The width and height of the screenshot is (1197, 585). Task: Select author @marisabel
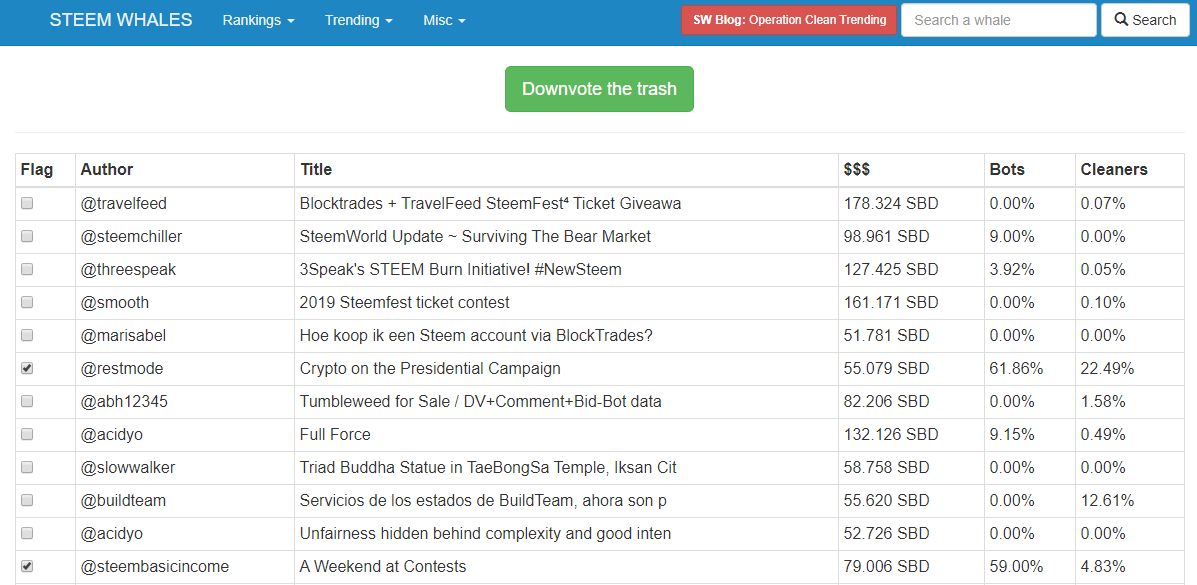click(x=123, y=335)
